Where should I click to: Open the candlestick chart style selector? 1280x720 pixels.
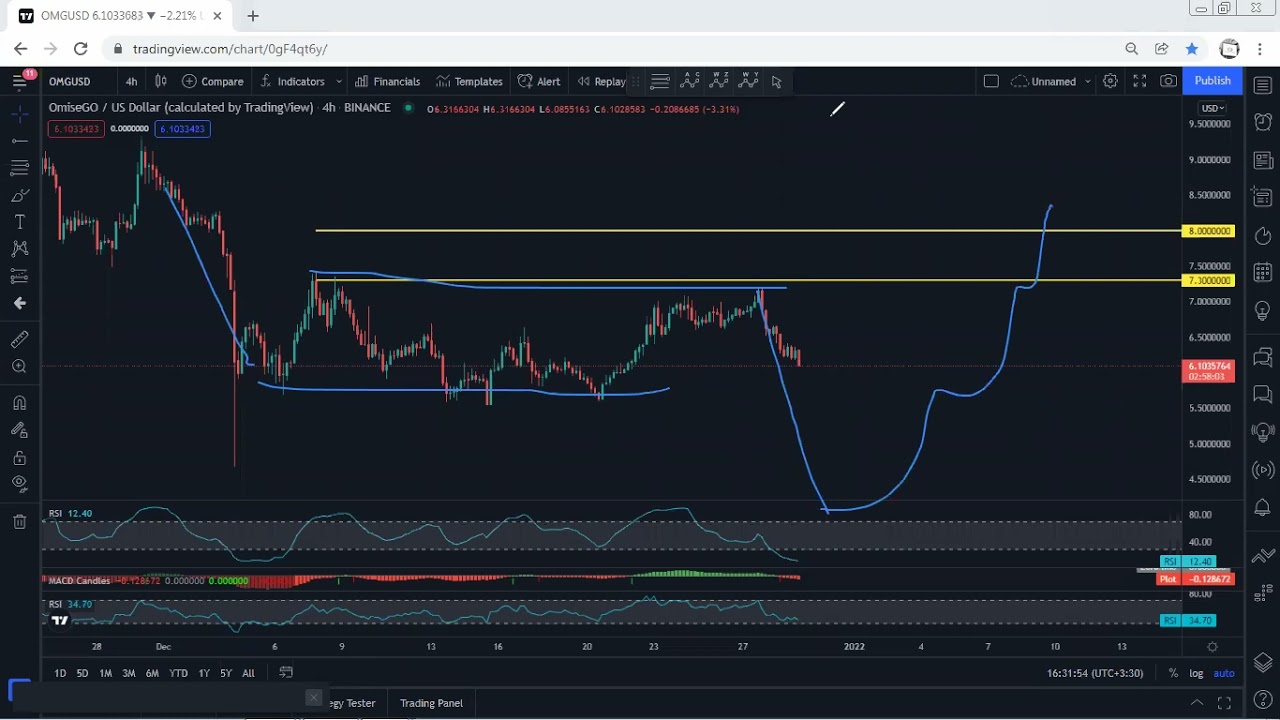[x=160, y=81]
